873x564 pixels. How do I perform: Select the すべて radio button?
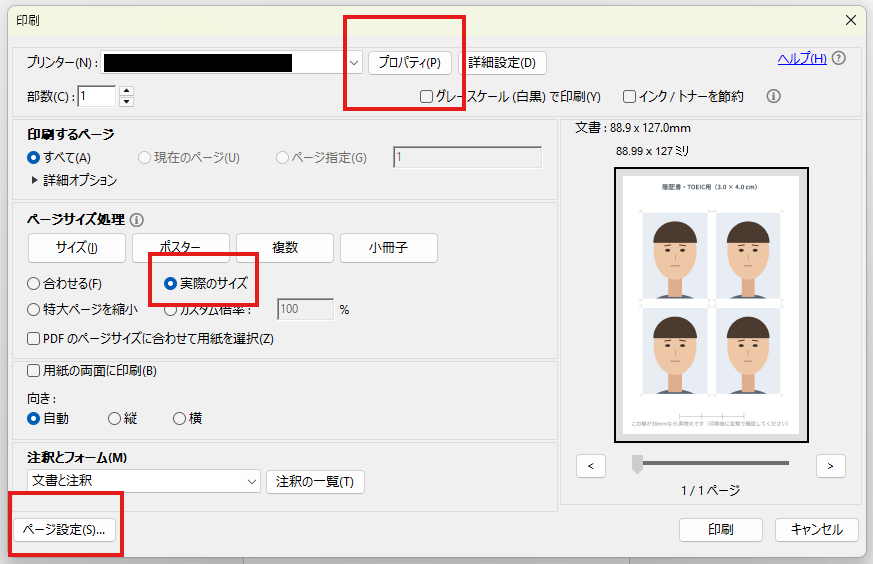pos(33,158)
